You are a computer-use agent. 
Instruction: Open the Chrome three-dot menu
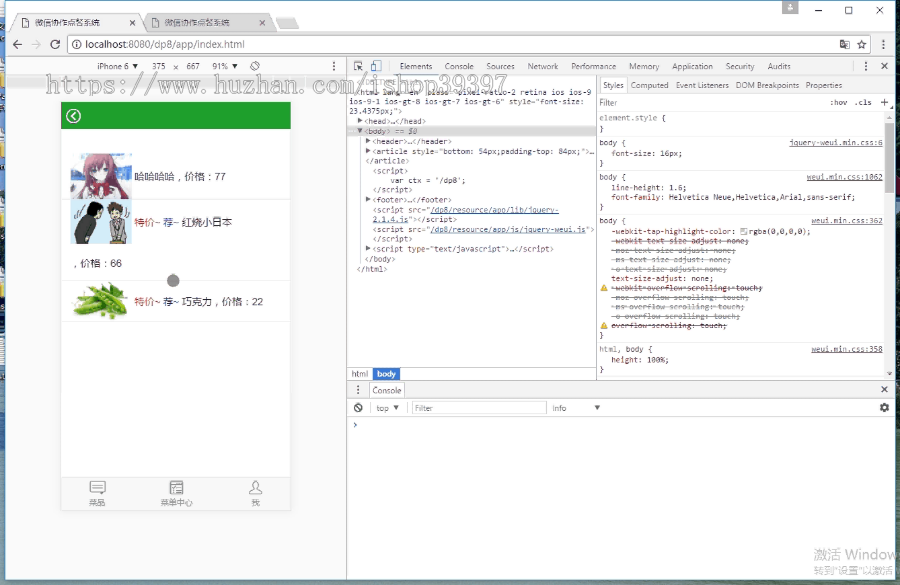[x=883, y=44]
